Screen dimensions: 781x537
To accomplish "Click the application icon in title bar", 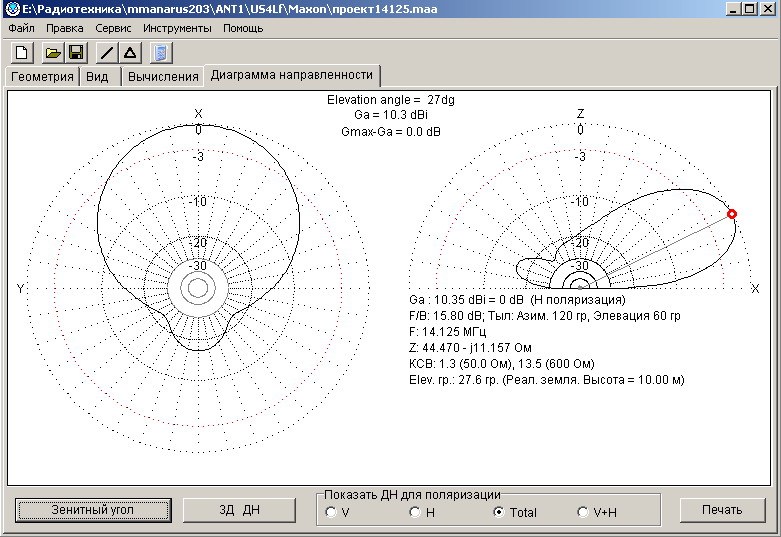I will tap(12, 9).
